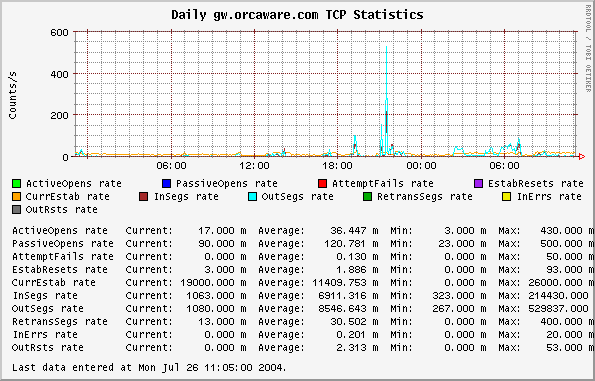Viewport: 595px width, 381px height.
Task: Click EstabResets average value 1.886 m
Action: pyautogui.click(x=357, y=270)
